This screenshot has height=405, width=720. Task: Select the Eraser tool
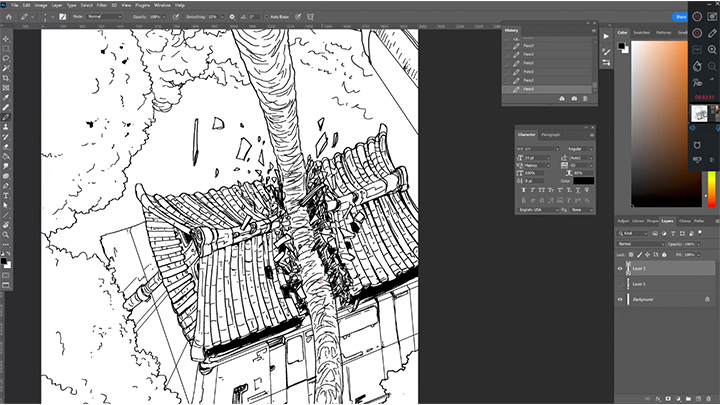[6, 147]
